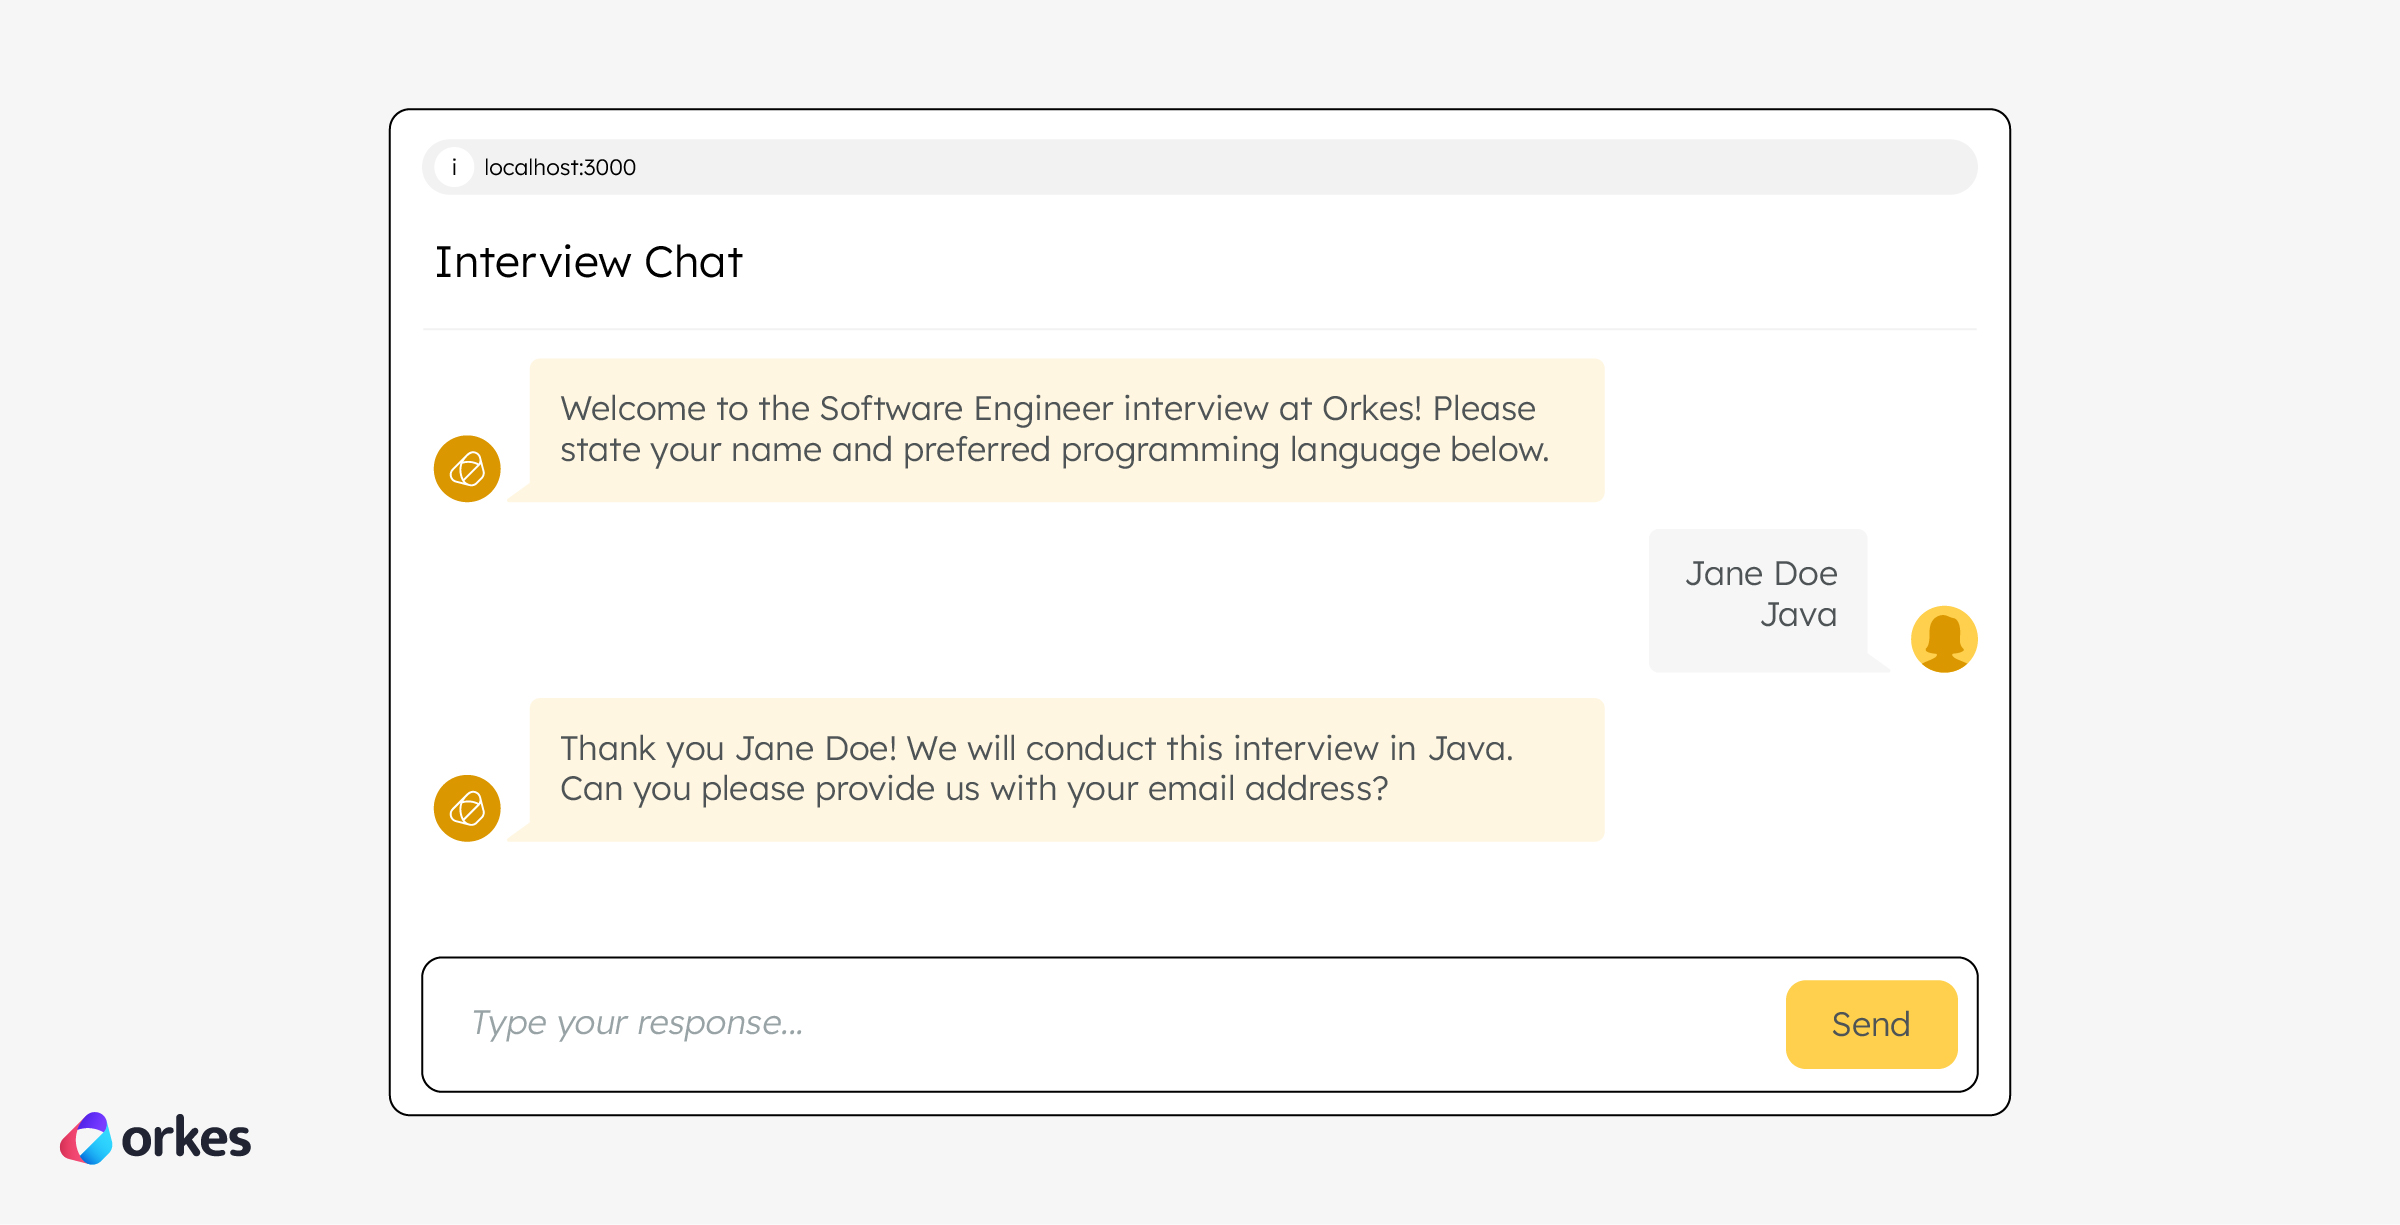Click the welcome message bubble from the bot
The width and height of the screenshot is (2400, 1225).
[x=1067, y=428]
